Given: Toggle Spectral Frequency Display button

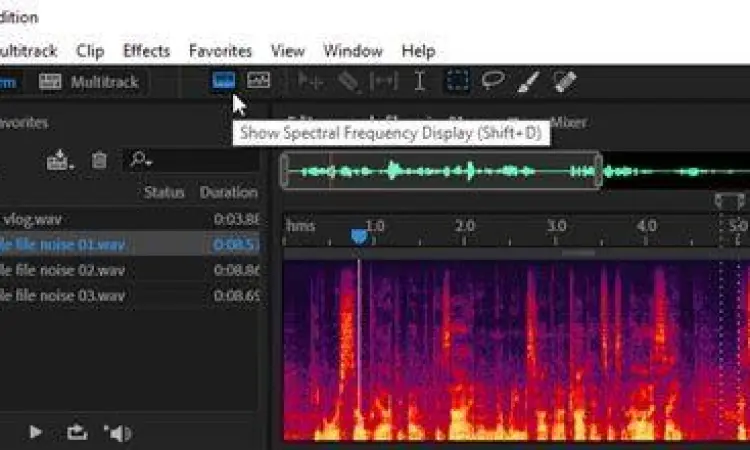Looking at the screenshot, I should [x=223, y=80].
